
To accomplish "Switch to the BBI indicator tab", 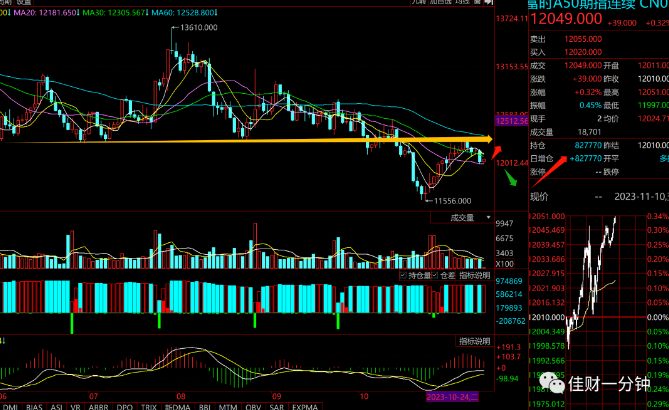I will [x=204, y=407].
